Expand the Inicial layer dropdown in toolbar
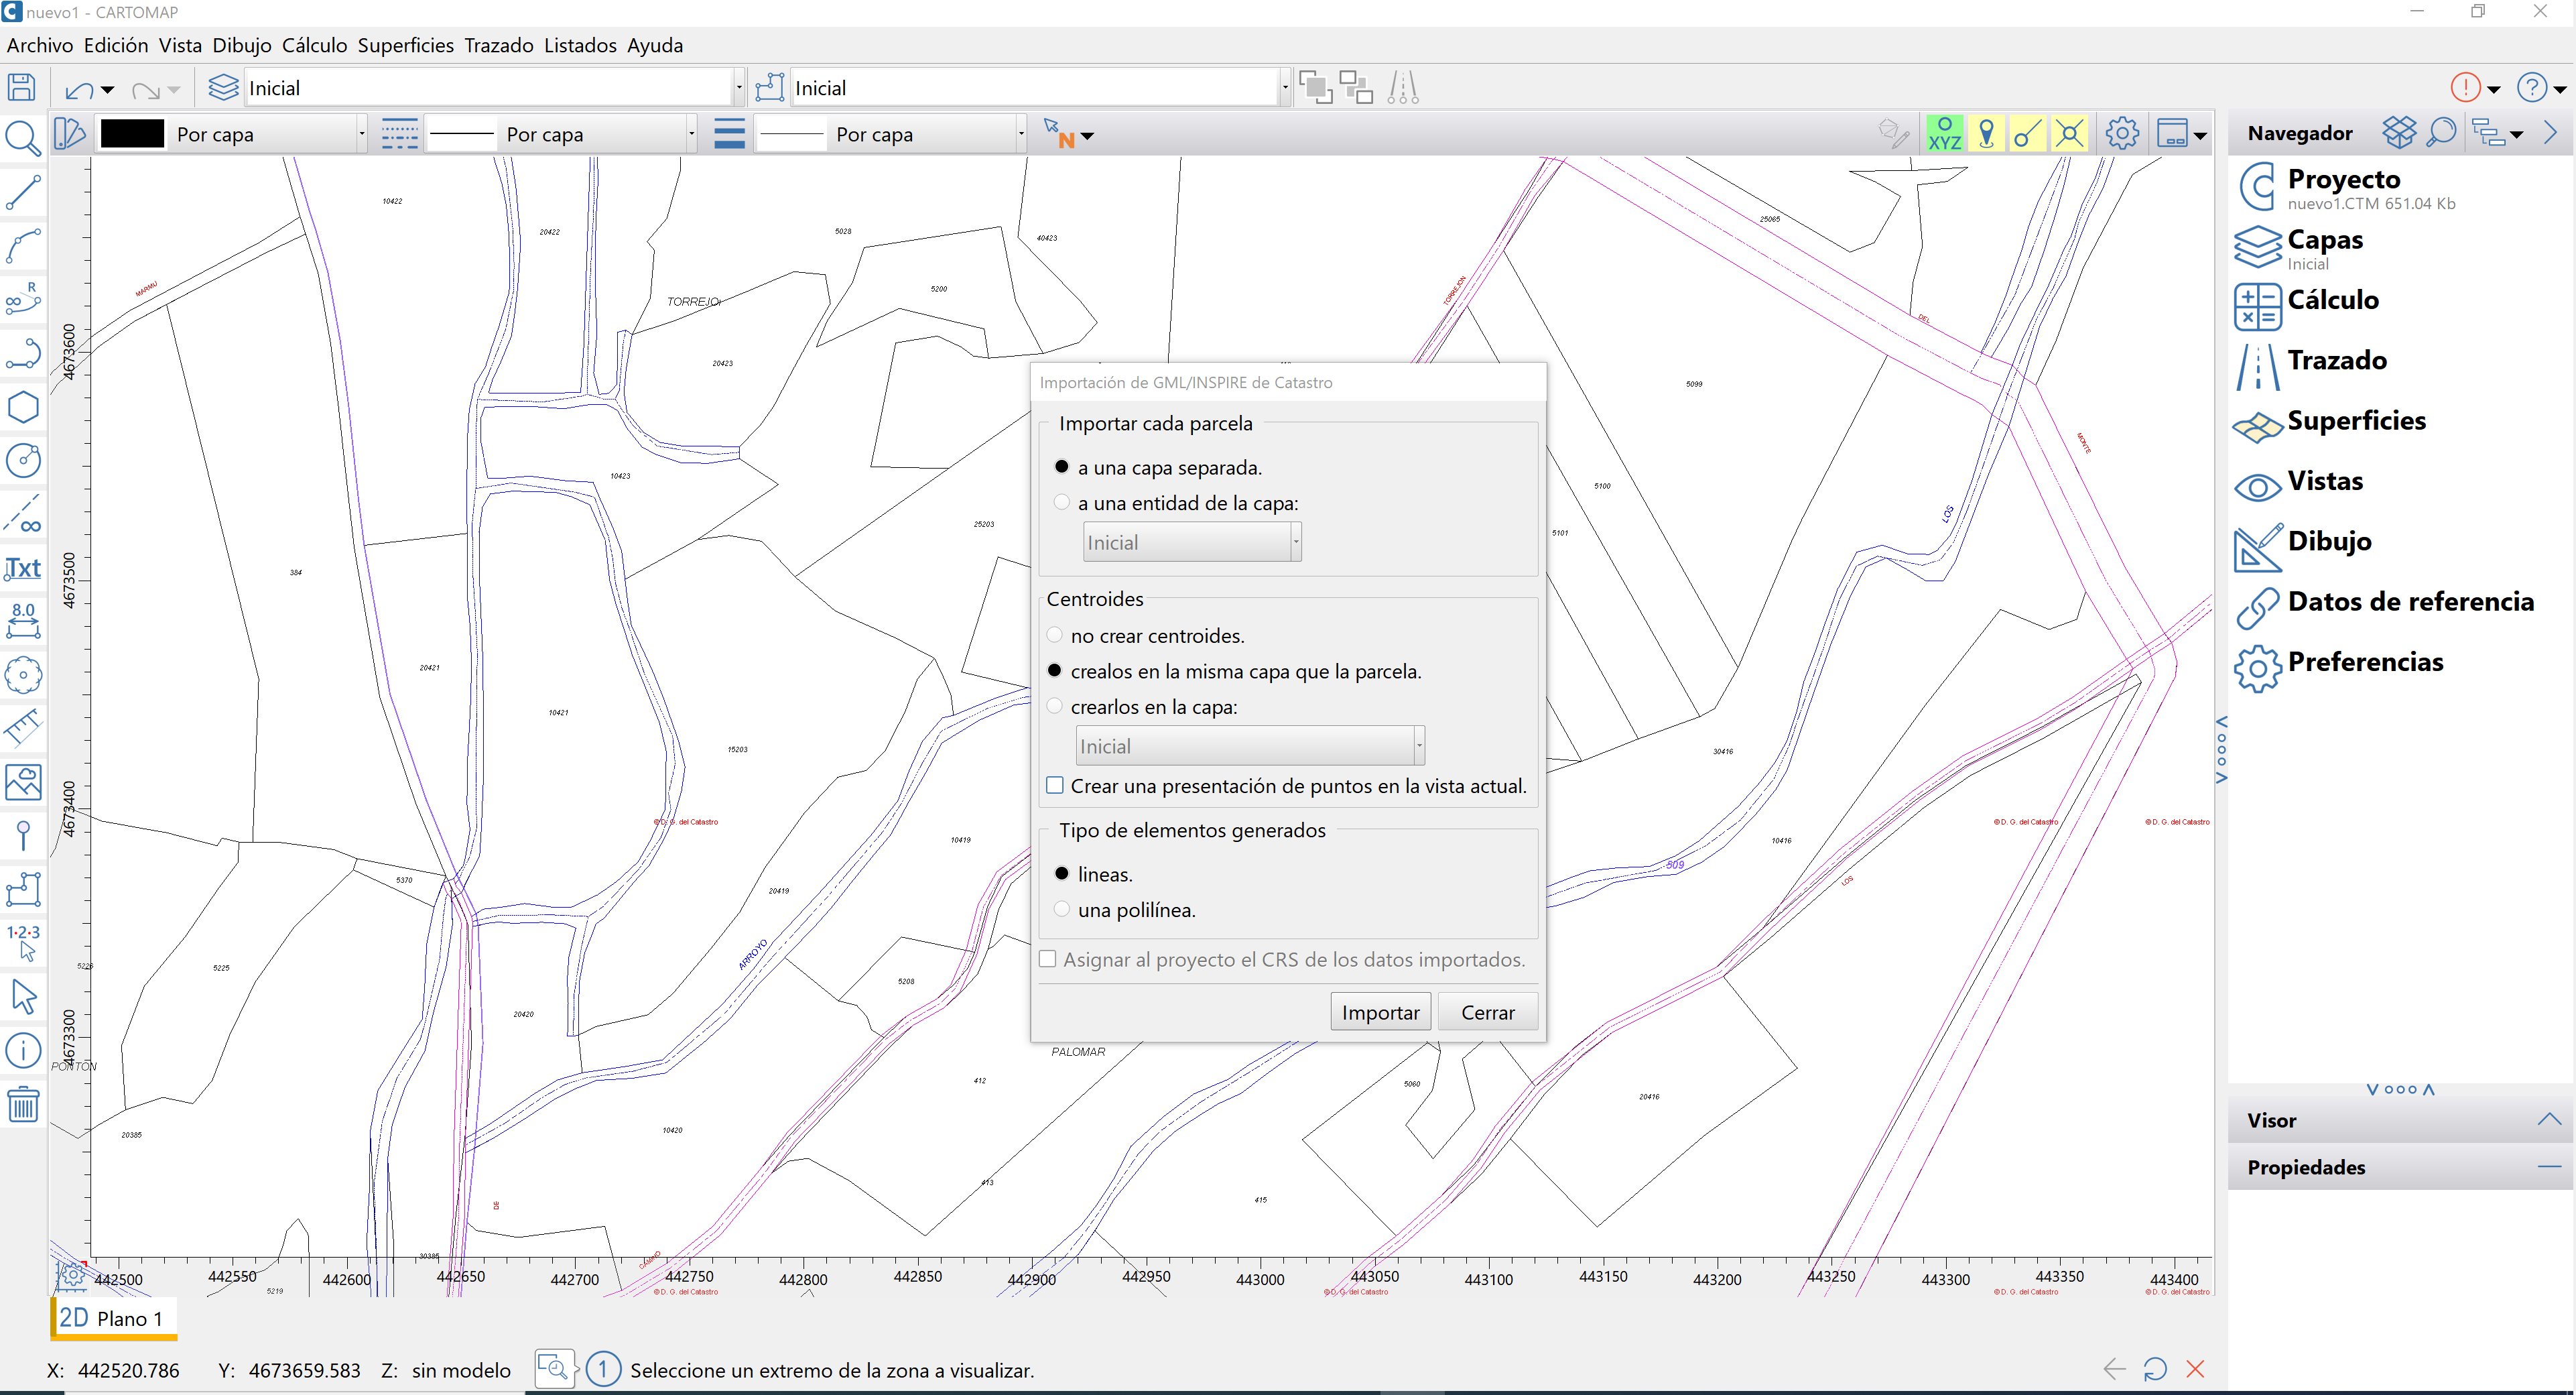This screenshot has height=1395, width=2576. click(738, 88)
